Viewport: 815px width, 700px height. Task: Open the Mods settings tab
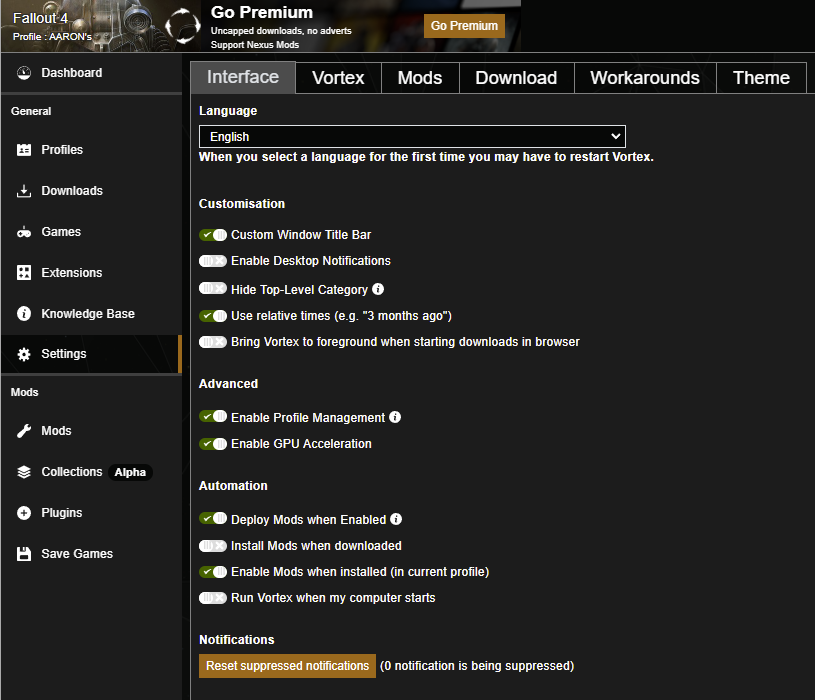click(x=420, y=78)
